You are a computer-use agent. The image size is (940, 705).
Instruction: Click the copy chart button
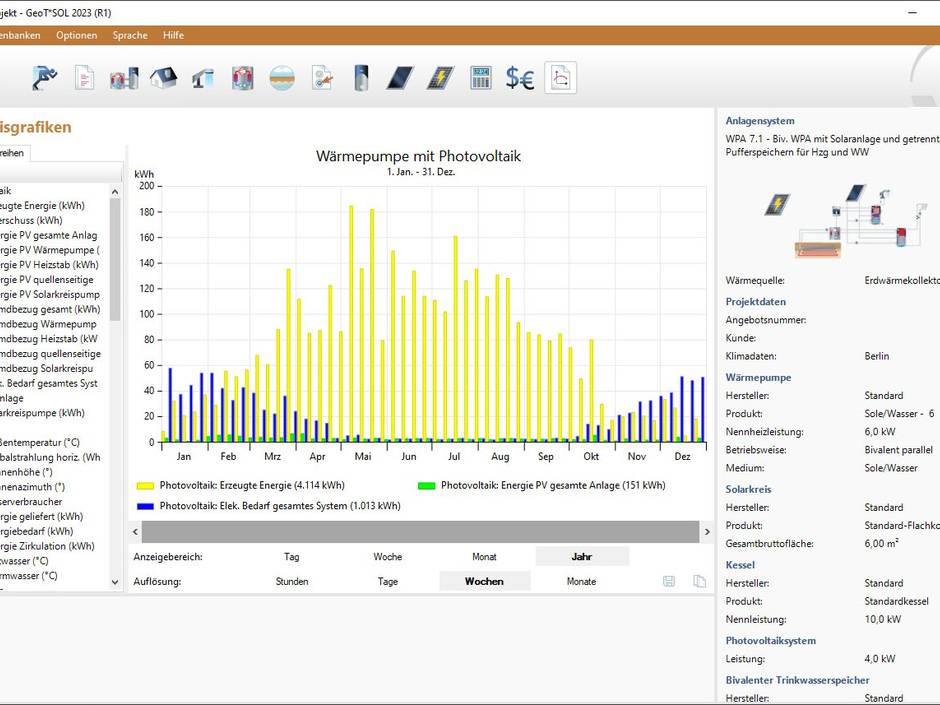click(699, 581)
